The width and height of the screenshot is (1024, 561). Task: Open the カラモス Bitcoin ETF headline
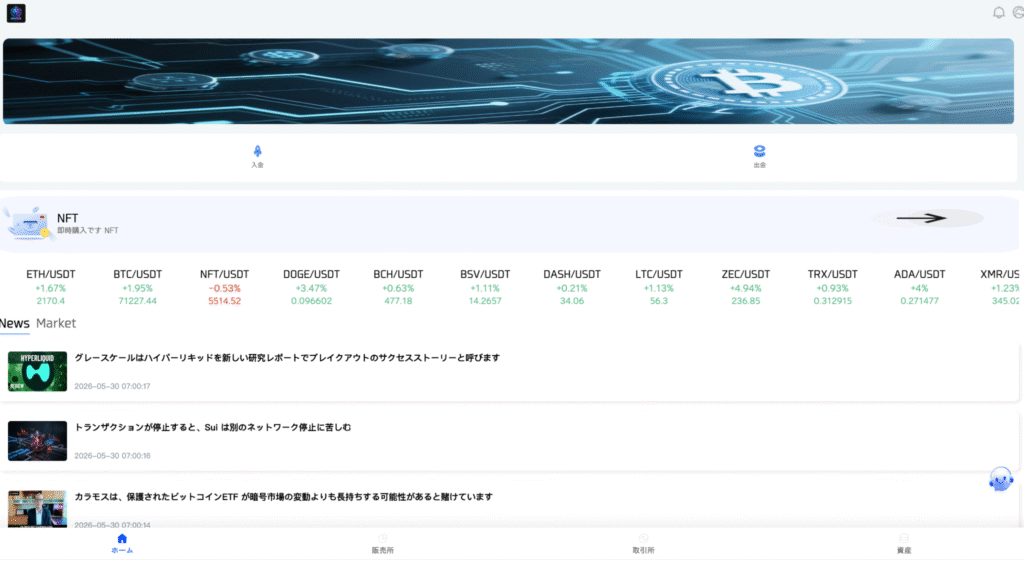[283, 497]
